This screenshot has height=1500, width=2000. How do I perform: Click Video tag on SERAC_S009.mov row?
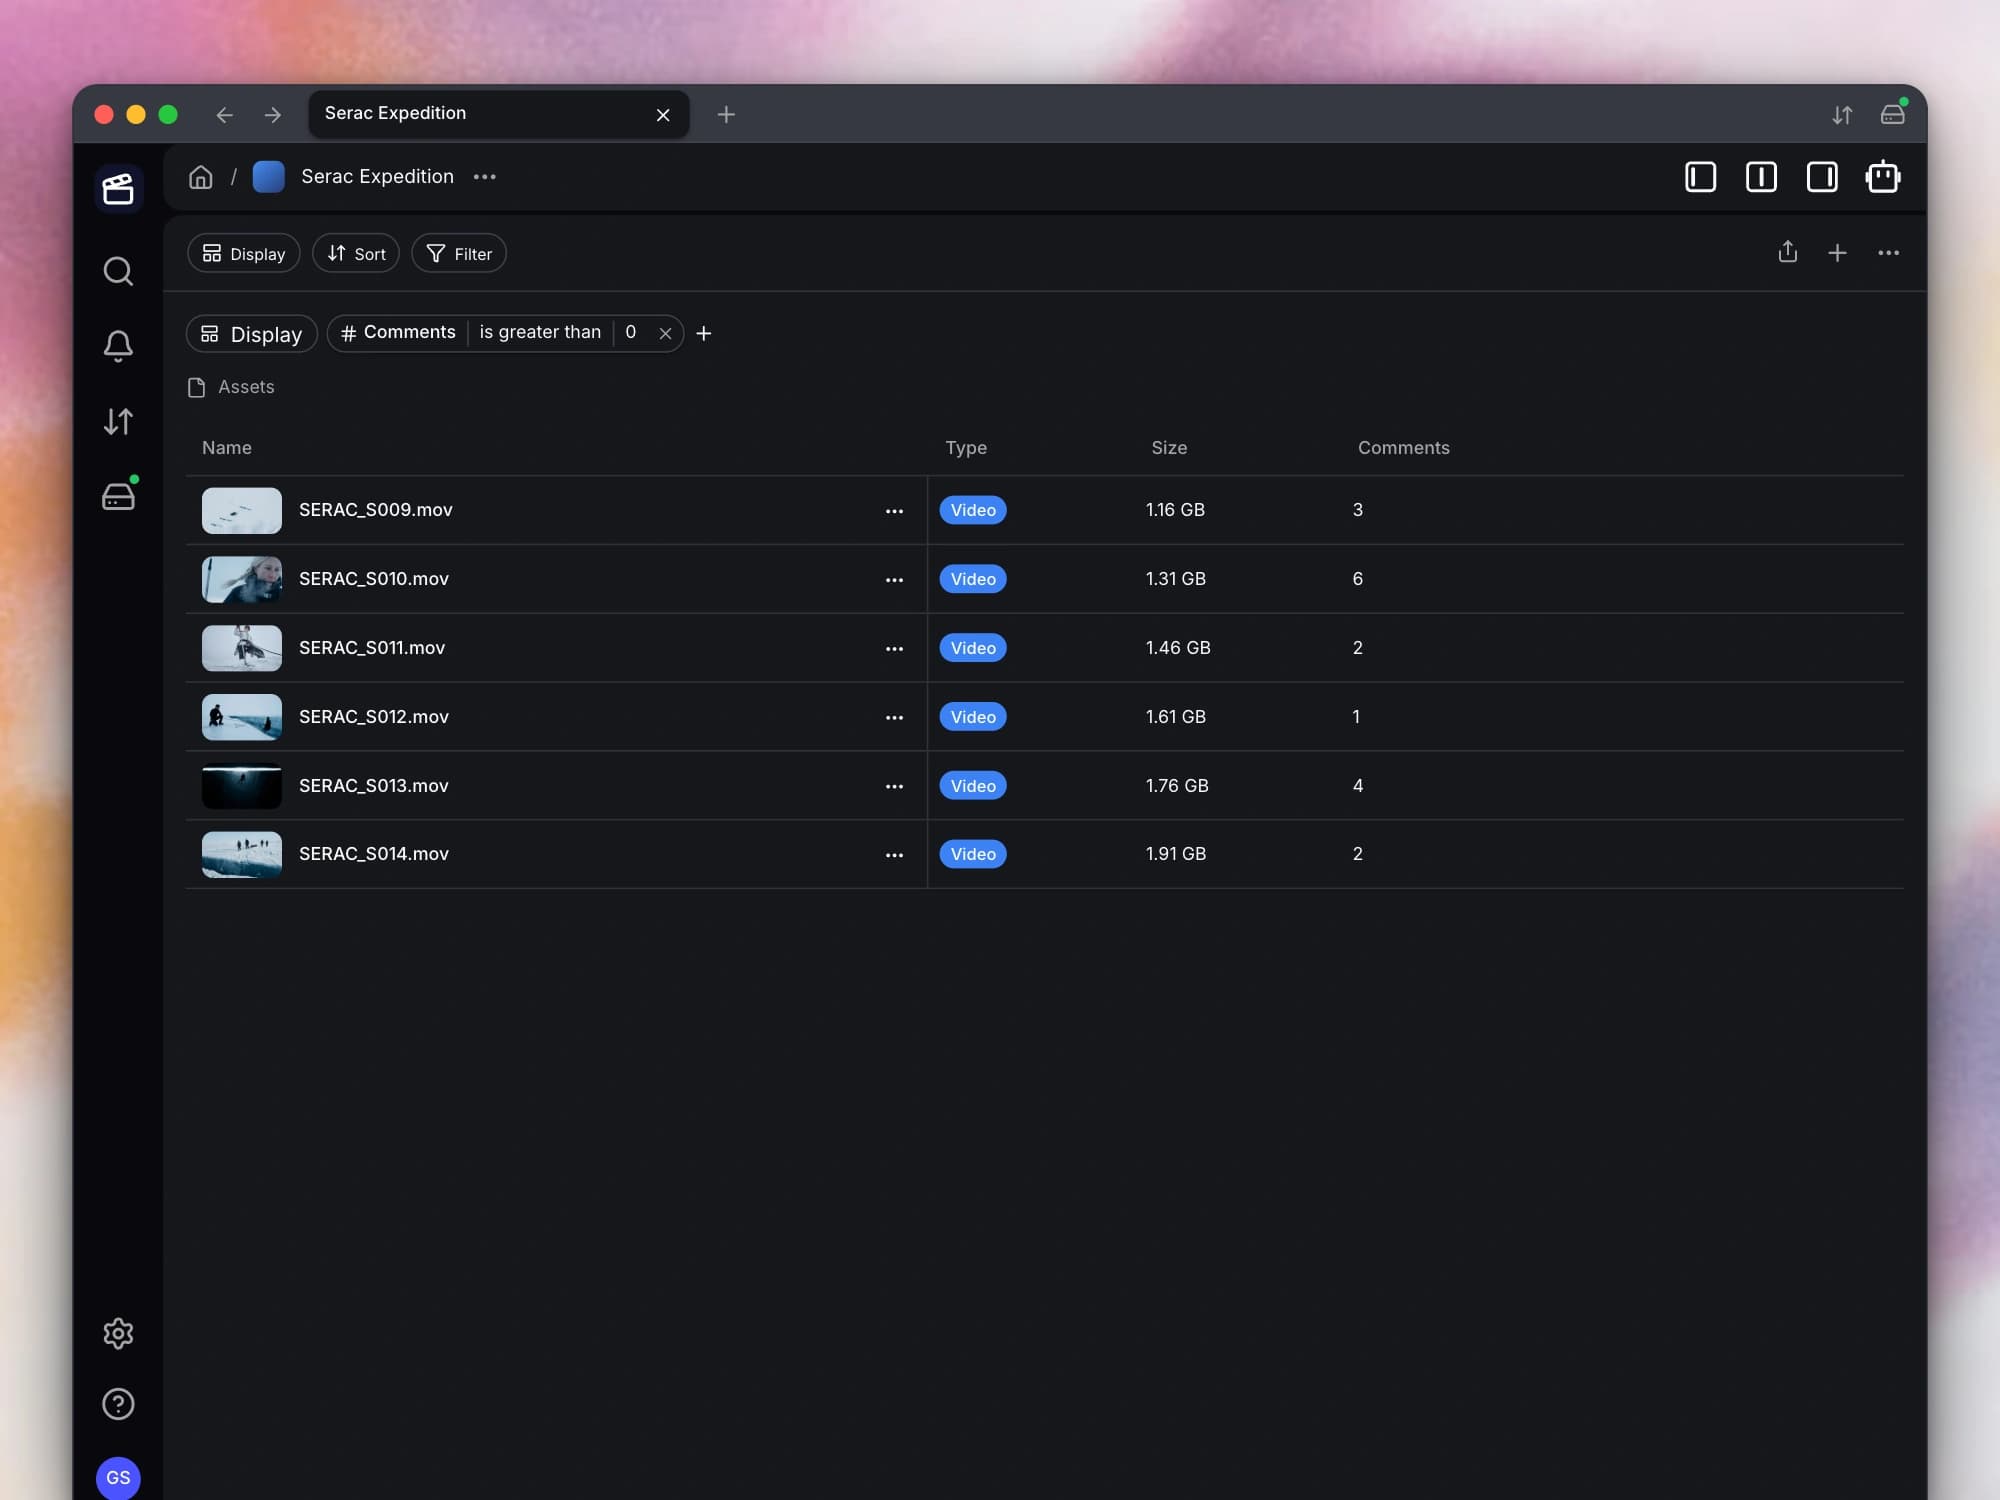pos(973,510)
